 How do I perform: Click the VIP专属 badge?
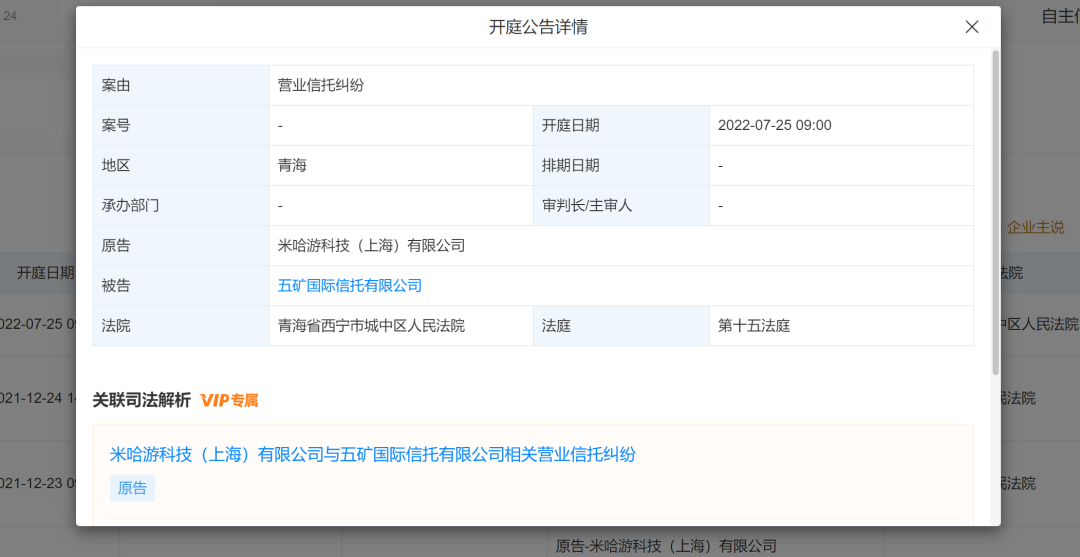coord(229,400)
